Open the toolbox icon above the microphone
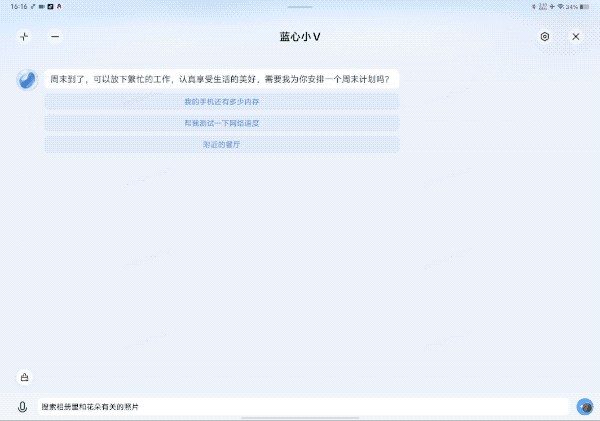 24,377
